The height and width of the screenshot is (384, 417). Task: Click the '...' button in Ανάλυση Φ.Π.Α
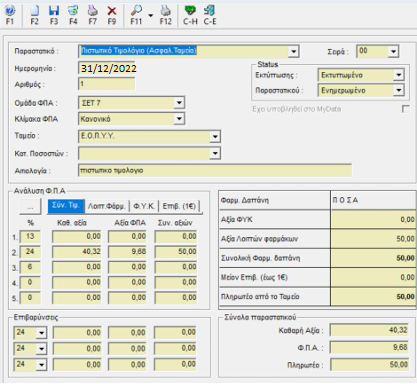30,207
